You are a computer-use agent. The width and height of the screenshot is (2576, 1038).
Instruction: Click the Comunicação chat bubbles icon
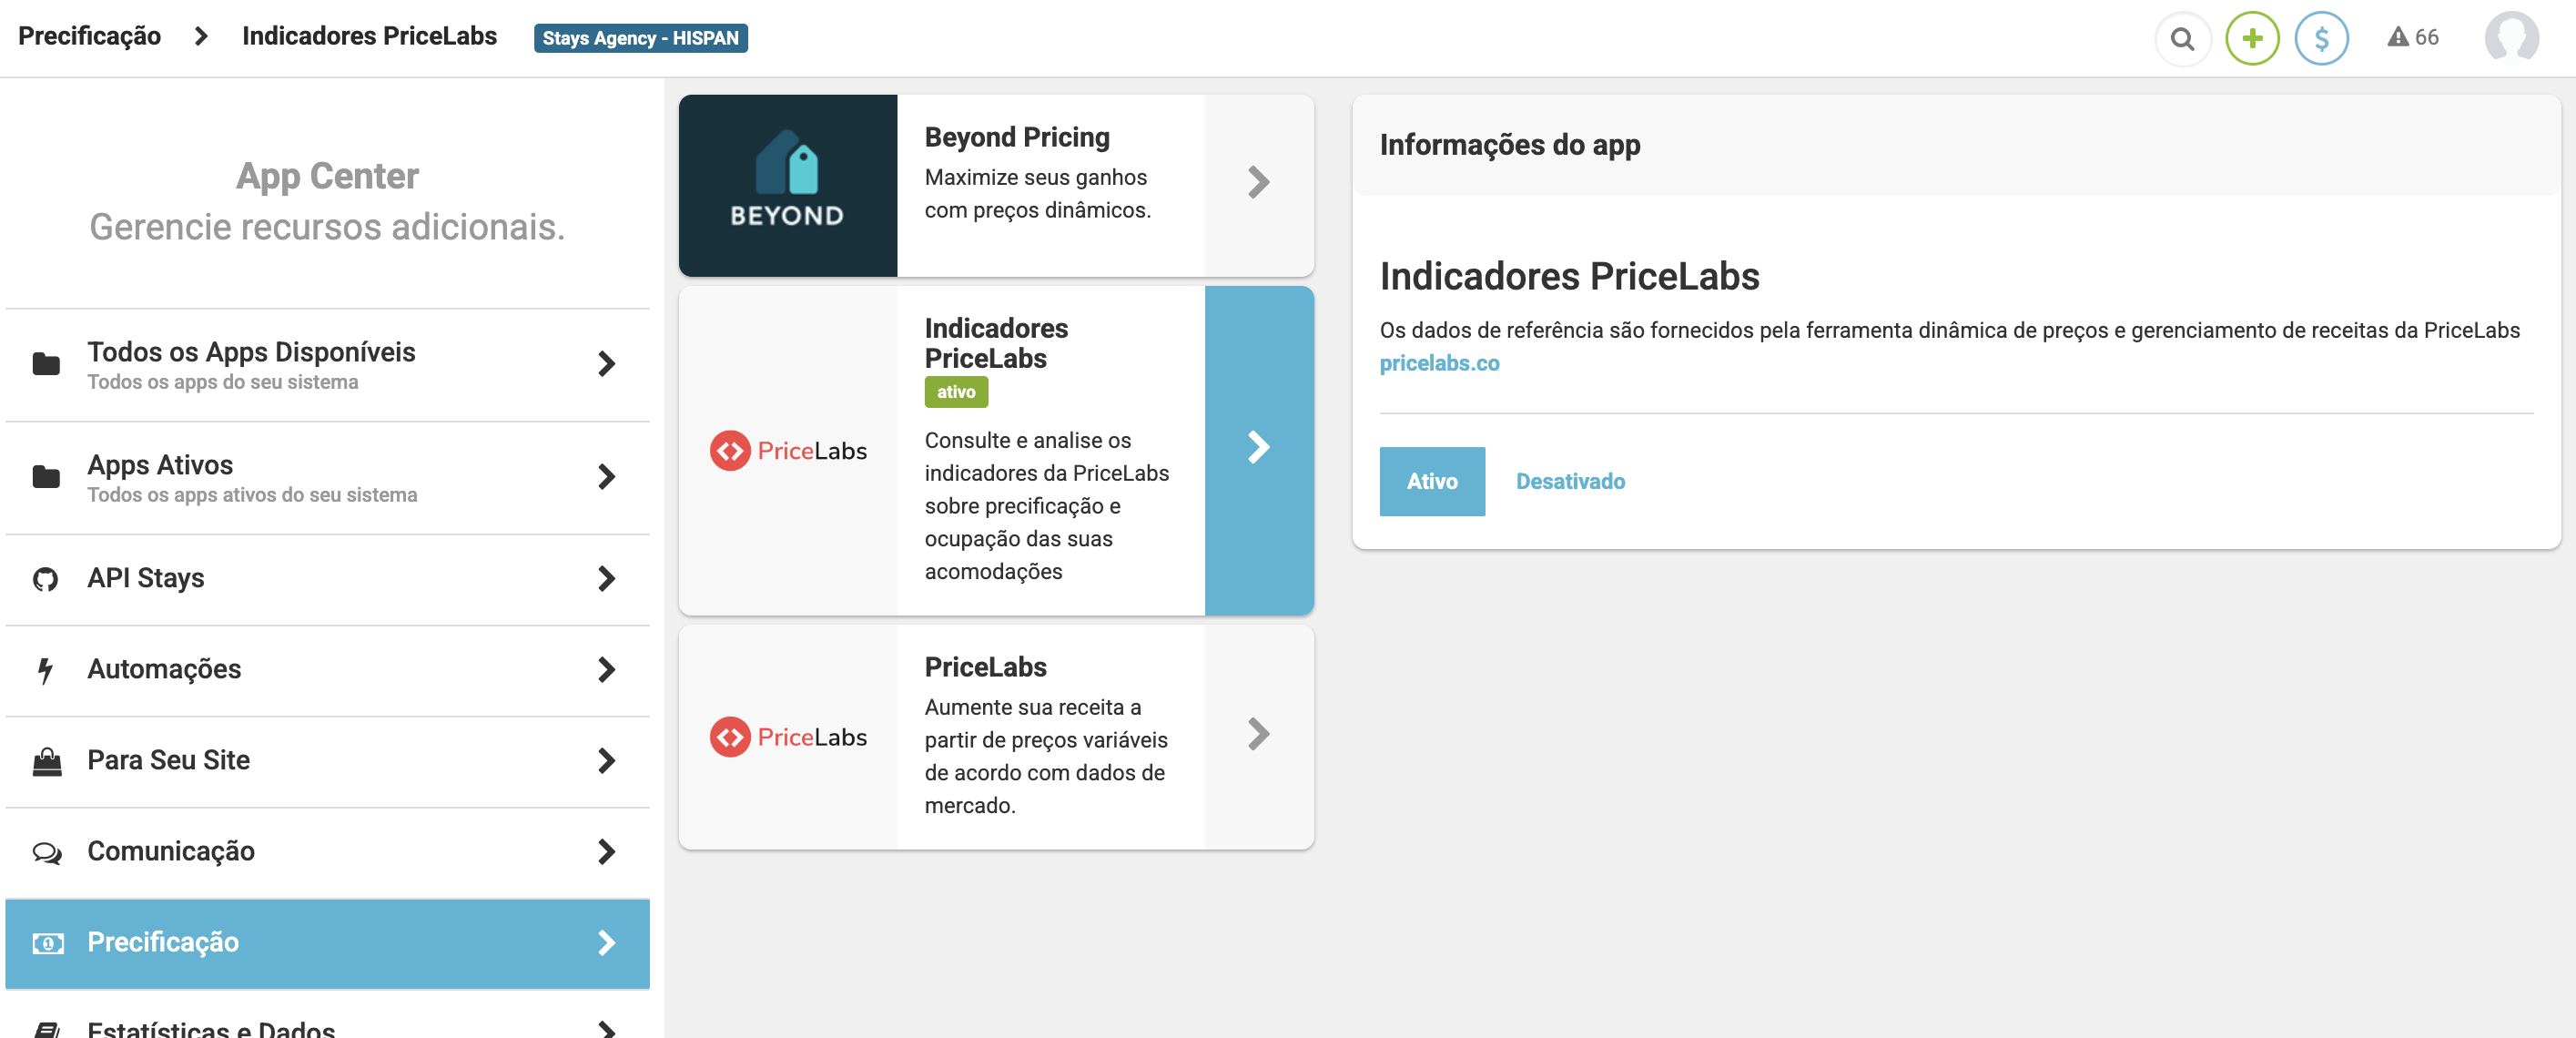[46, 852]
